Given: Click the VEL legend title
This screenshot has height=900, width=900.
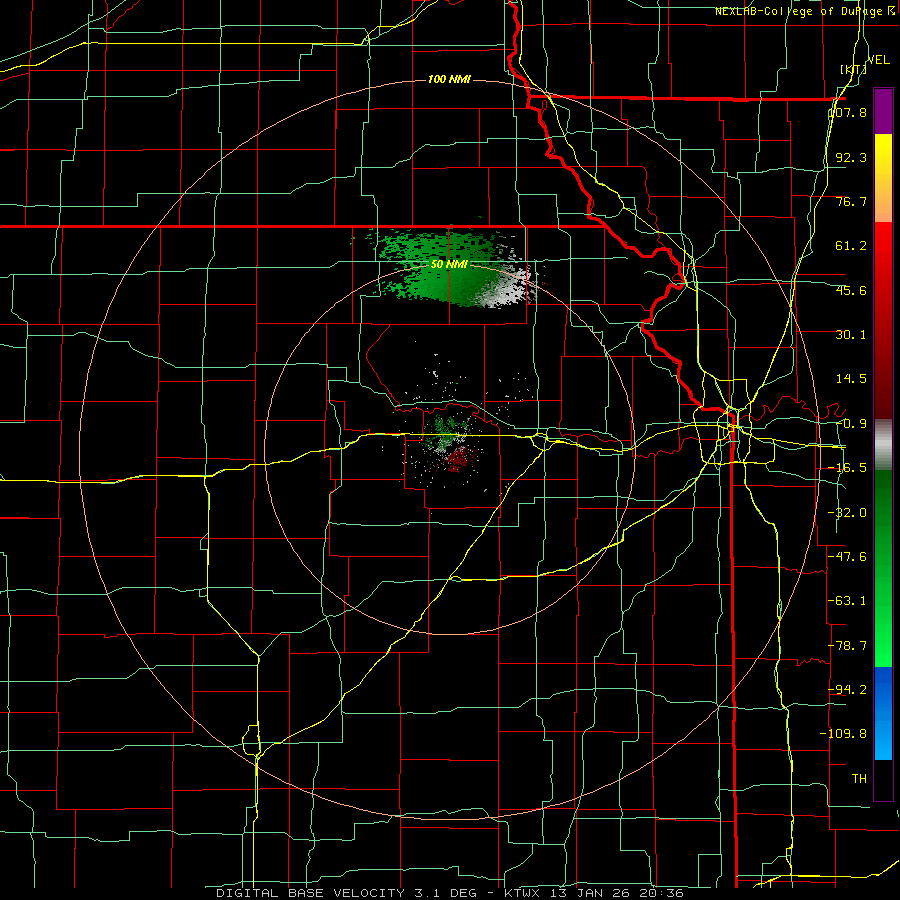Looking at the screenshot, I should (878, 60).
